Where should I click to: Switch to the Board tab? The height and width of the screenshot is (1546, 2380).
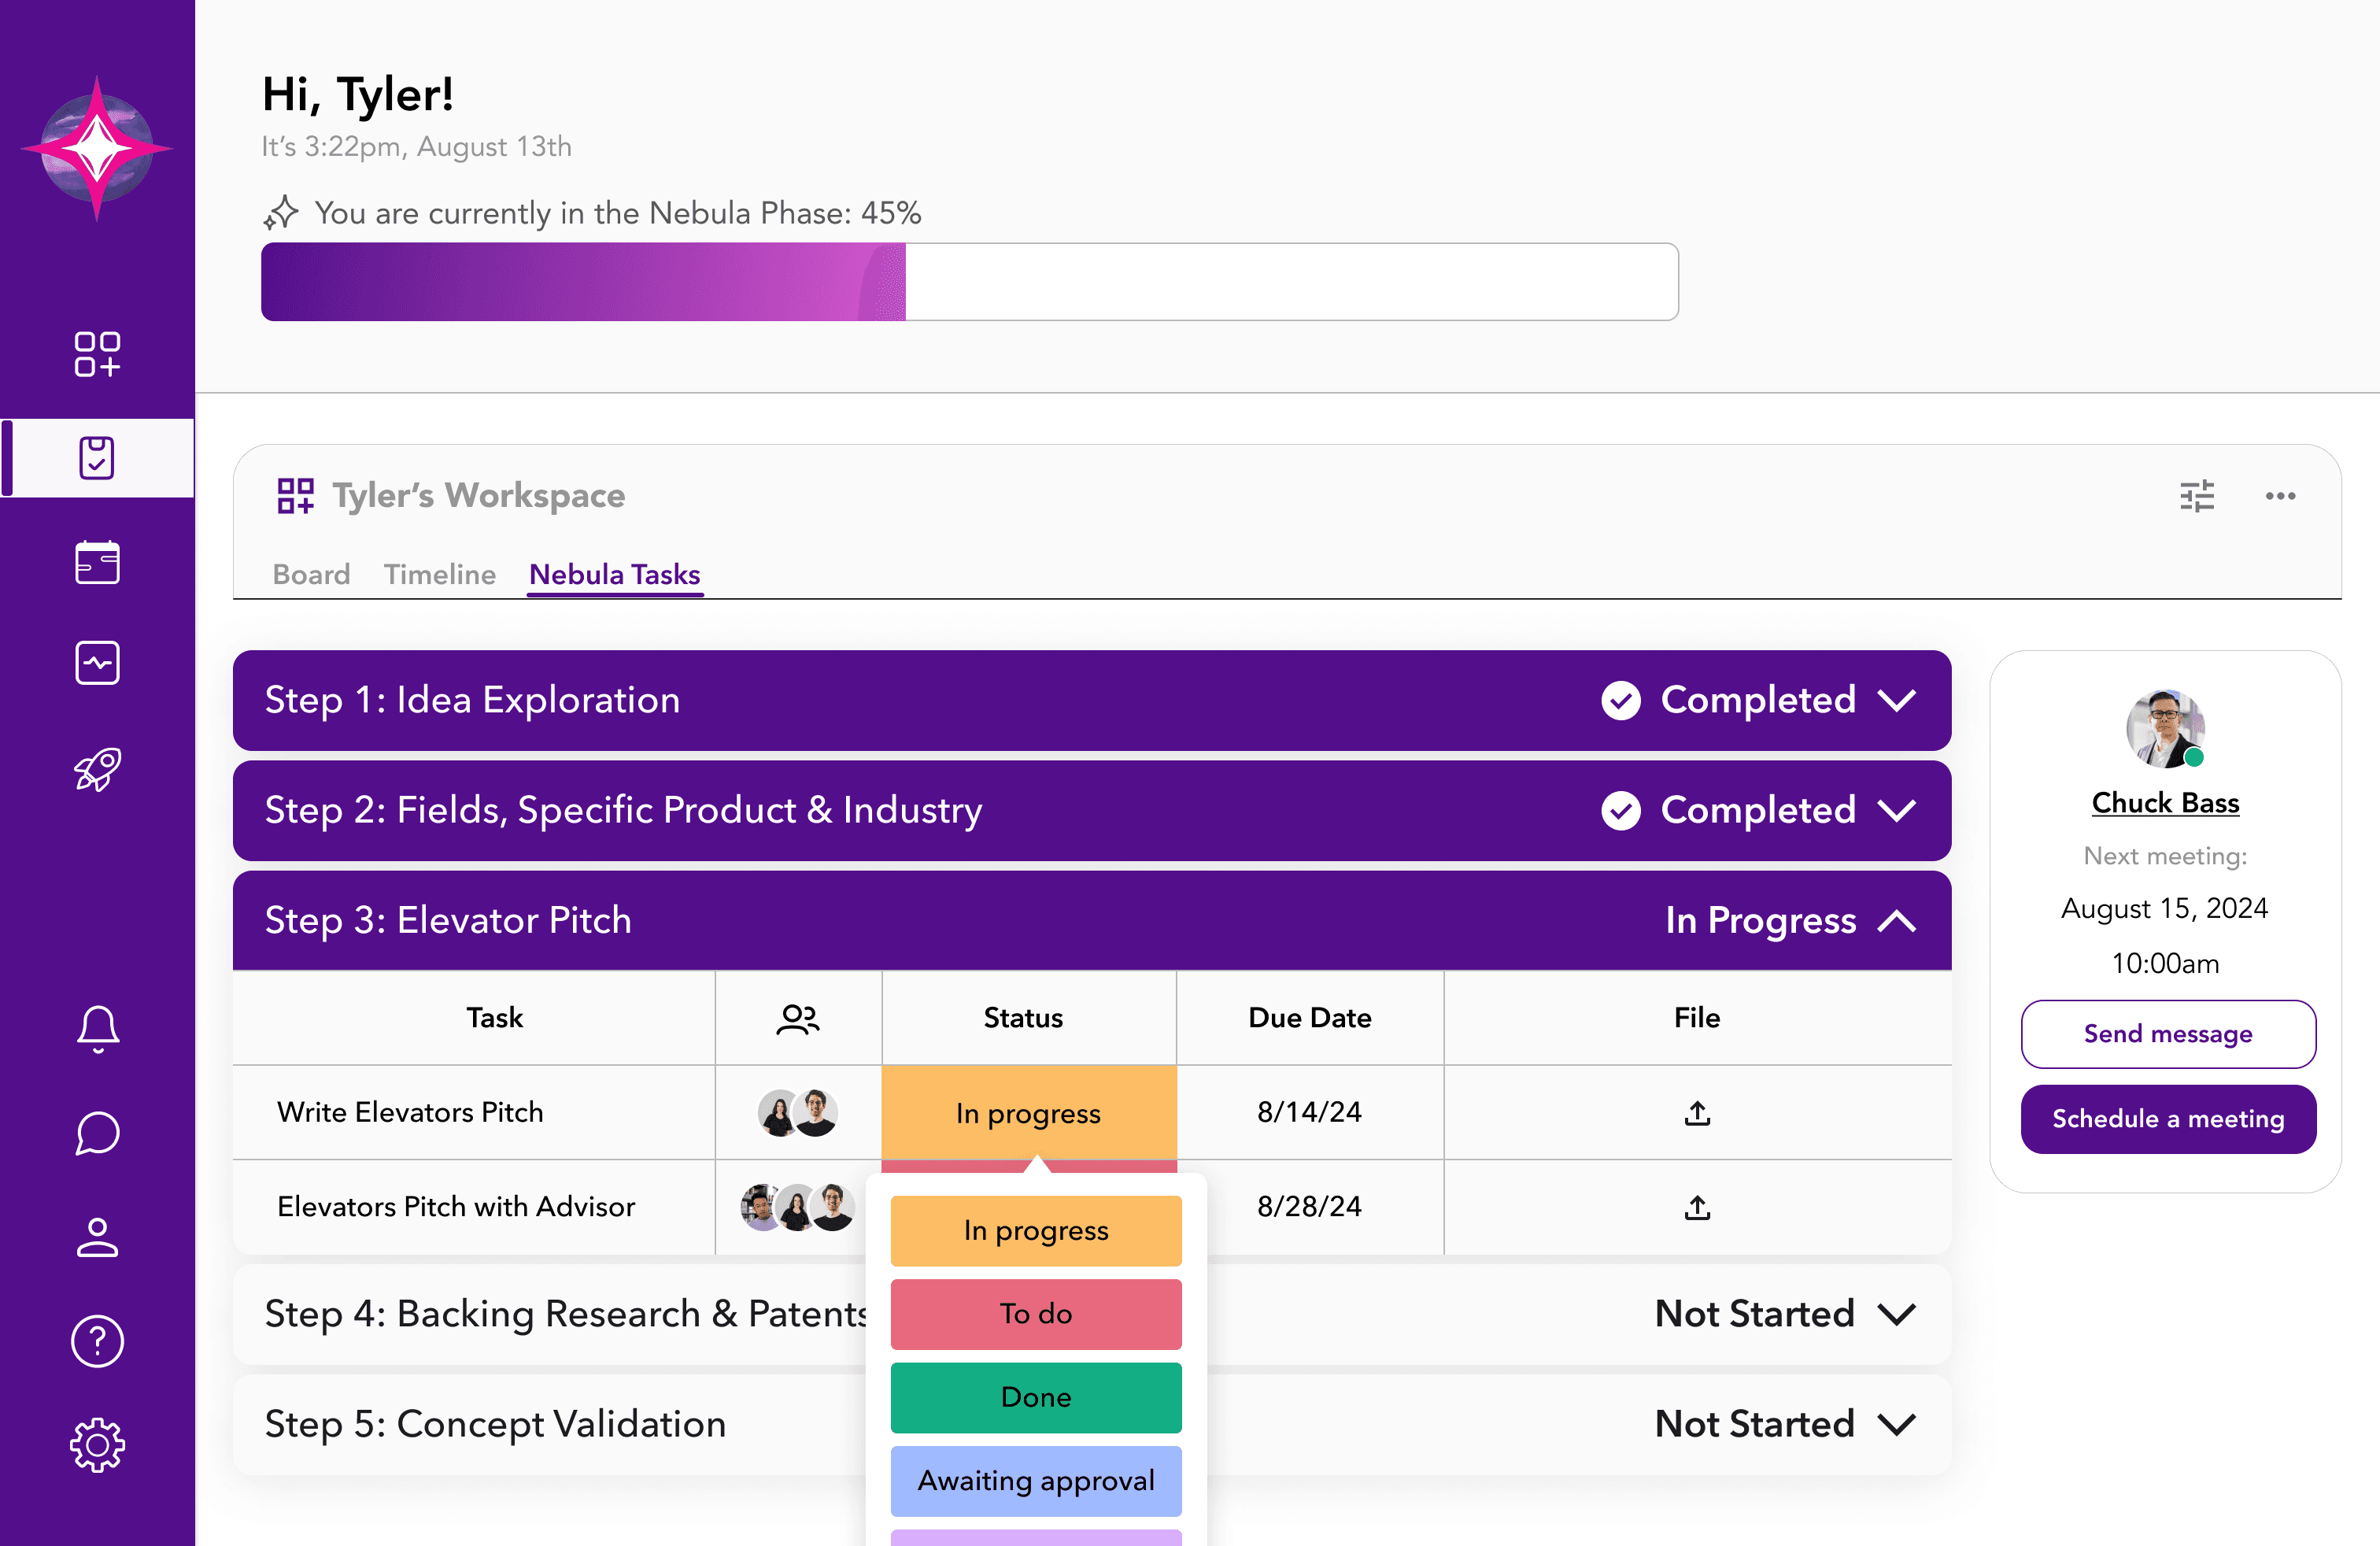pyautogui.click(x=311, y=574)
